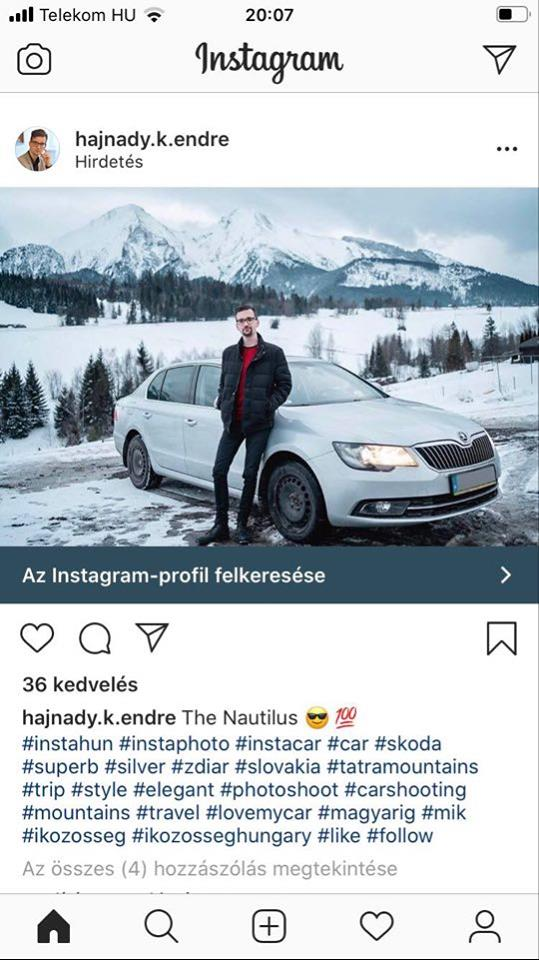Open the Profile tab person icon
The height and width of the screenshot is (960, 539).
pos(484,926)
